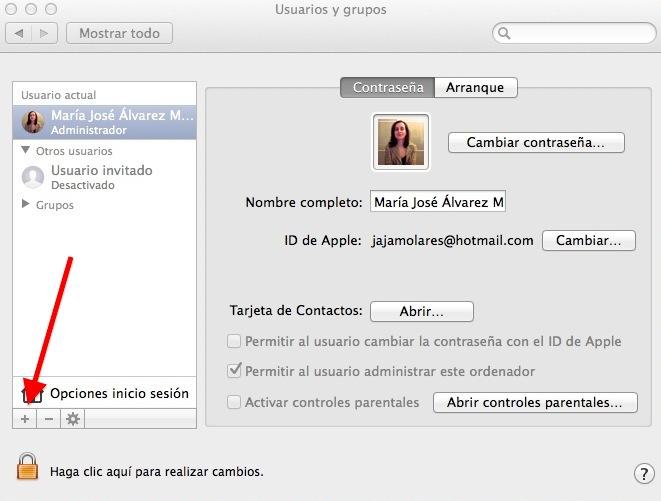Click the Nombre completo text field
Screen dimensions: 661x501
[438, 202]
